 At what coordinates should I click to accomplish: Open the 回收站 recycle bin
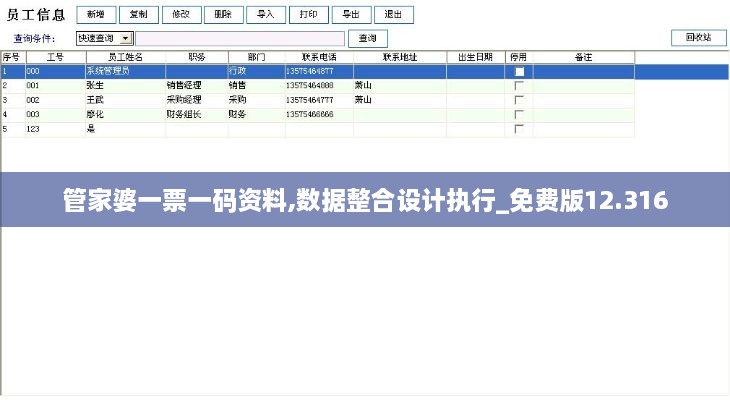point(699,38)
